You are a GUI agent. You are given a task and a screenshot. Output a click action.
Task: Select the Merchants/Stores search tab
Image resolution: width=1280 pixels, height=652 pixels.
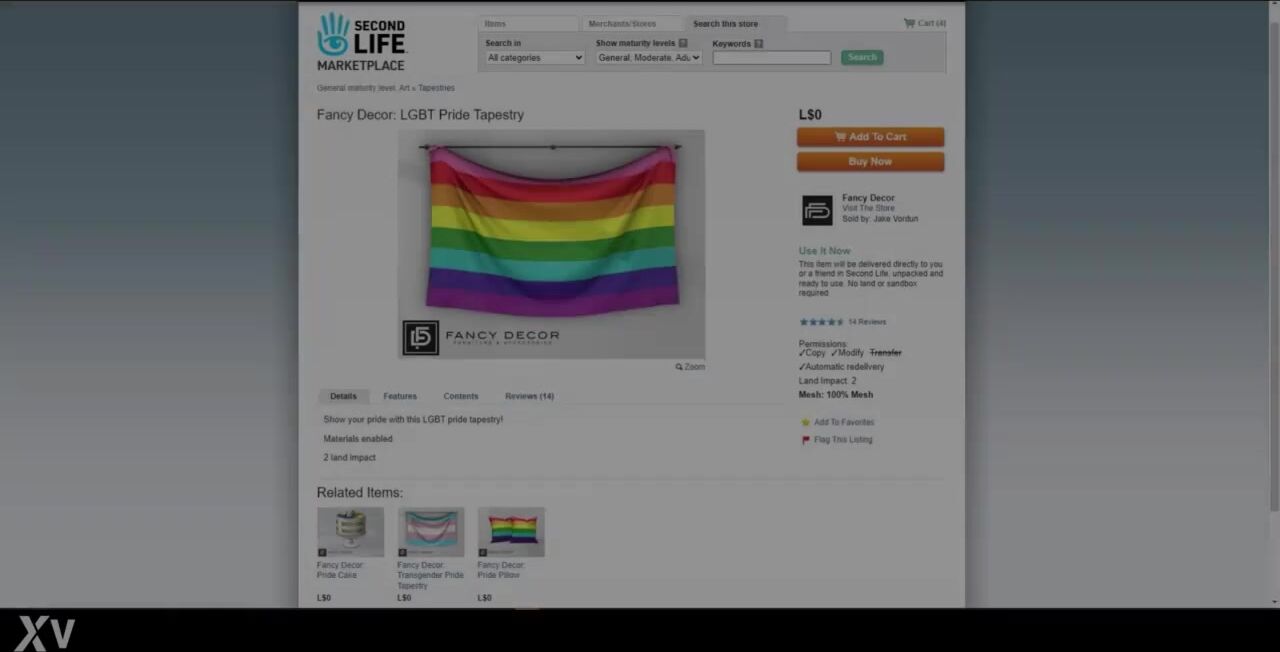pos(622,24)
